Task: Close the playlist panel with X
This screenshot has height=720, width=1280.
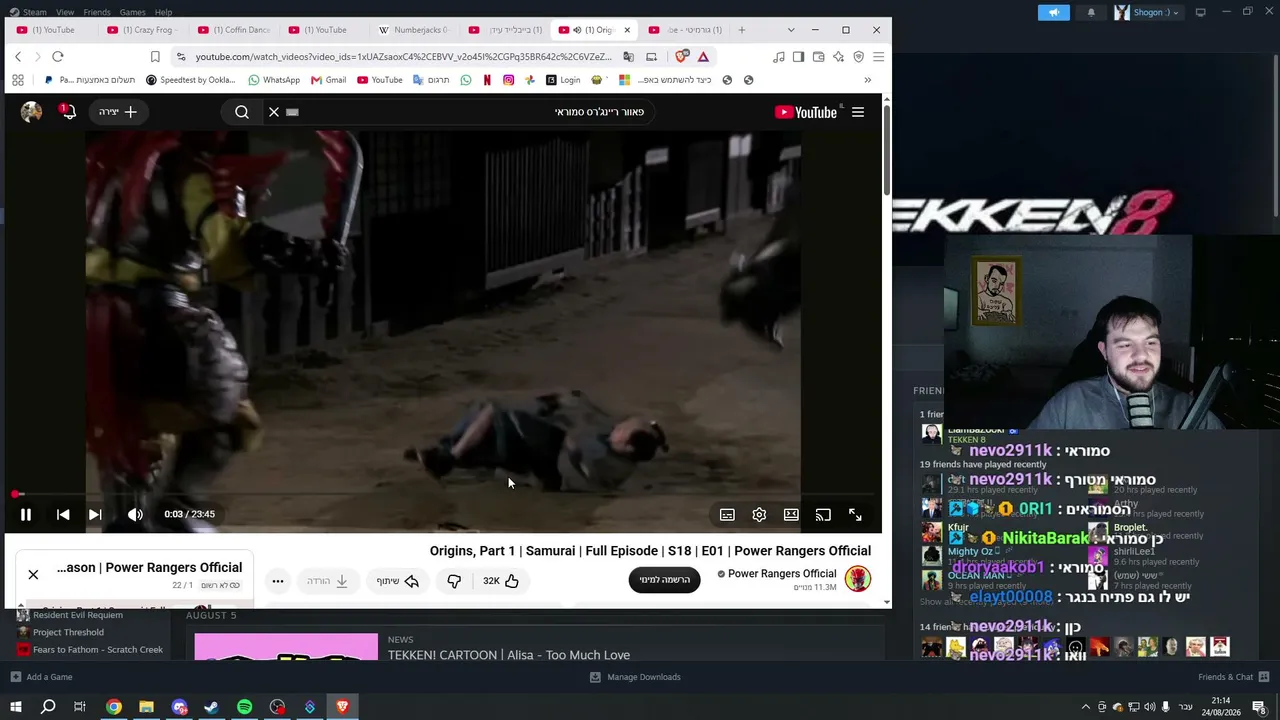Action: coord(33,574)
